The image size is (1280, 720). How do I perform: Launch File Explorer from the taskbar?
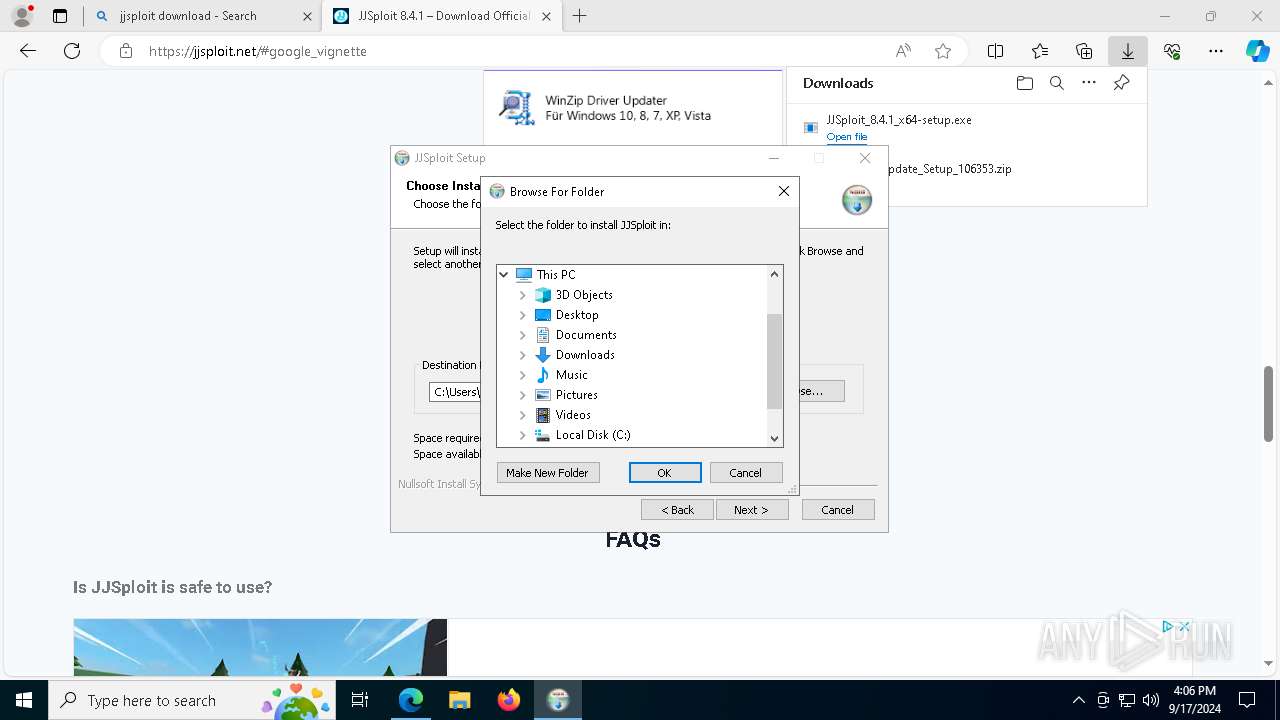coord(459,700)
